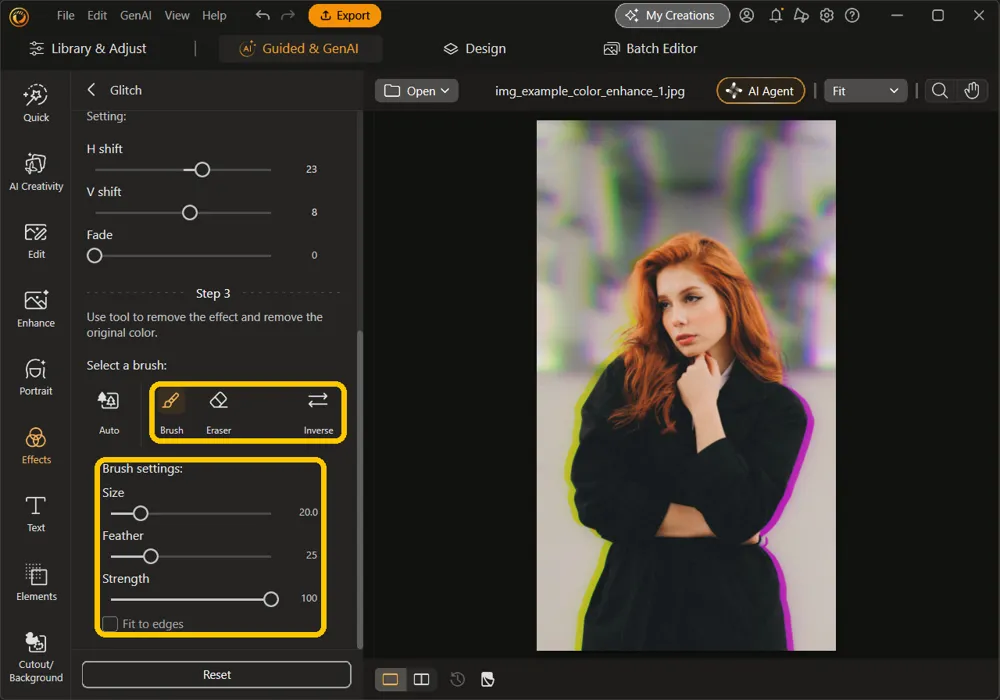Click the woman's photo on canvas
1000x700 pixels.
686,385
